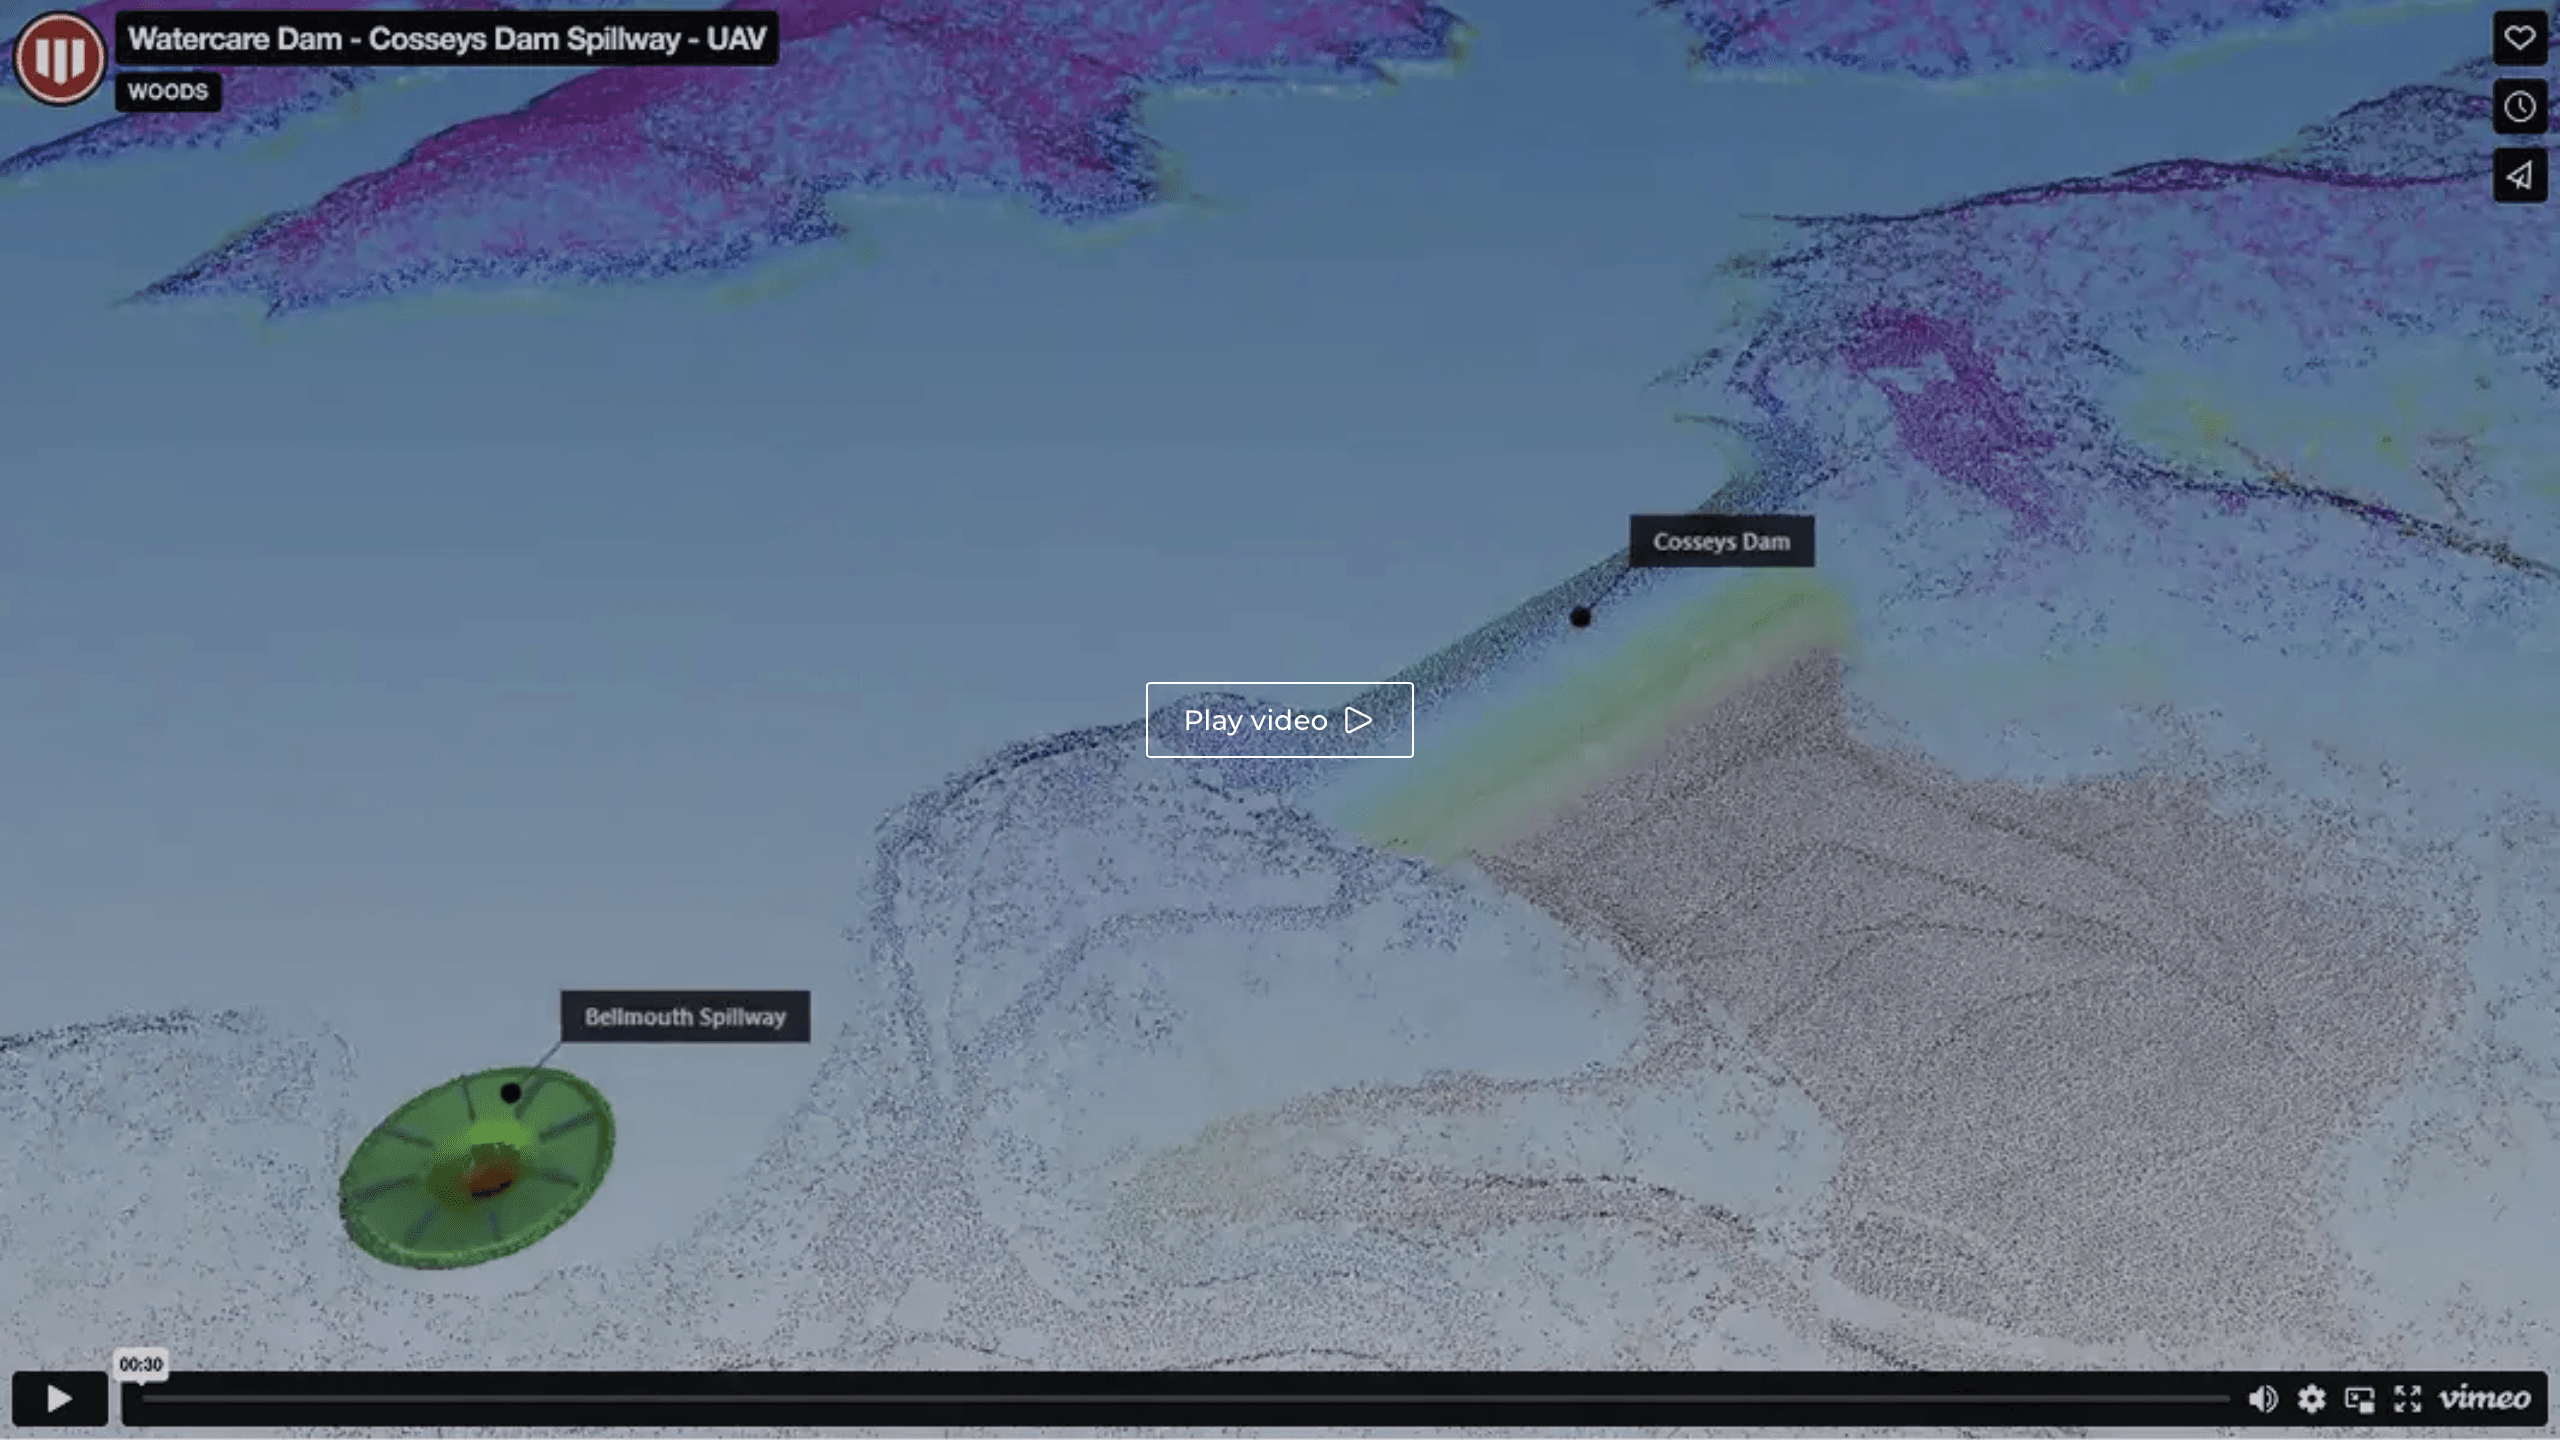Screen dimensions: 2560x1440
Task: Add video to Watch Later clock icon
Action: point(2519,107)
